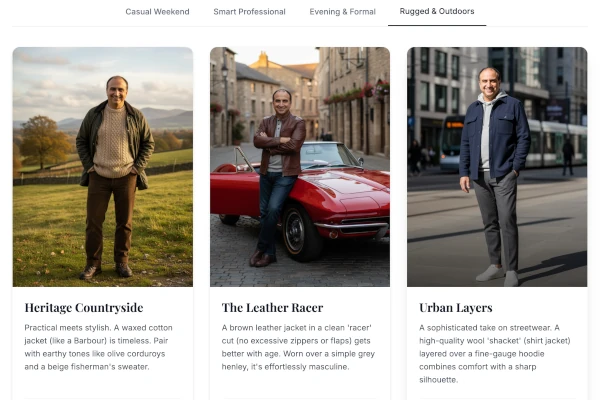
Task: Open the Smart Professional tab
Action: click(249, 12)
